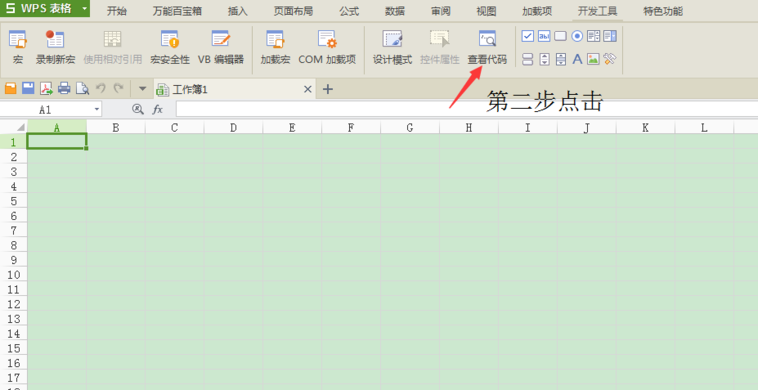This screenshot has width=758, height=390.
Task: Click greyed 控件属性 control properties
Action: 439,47
